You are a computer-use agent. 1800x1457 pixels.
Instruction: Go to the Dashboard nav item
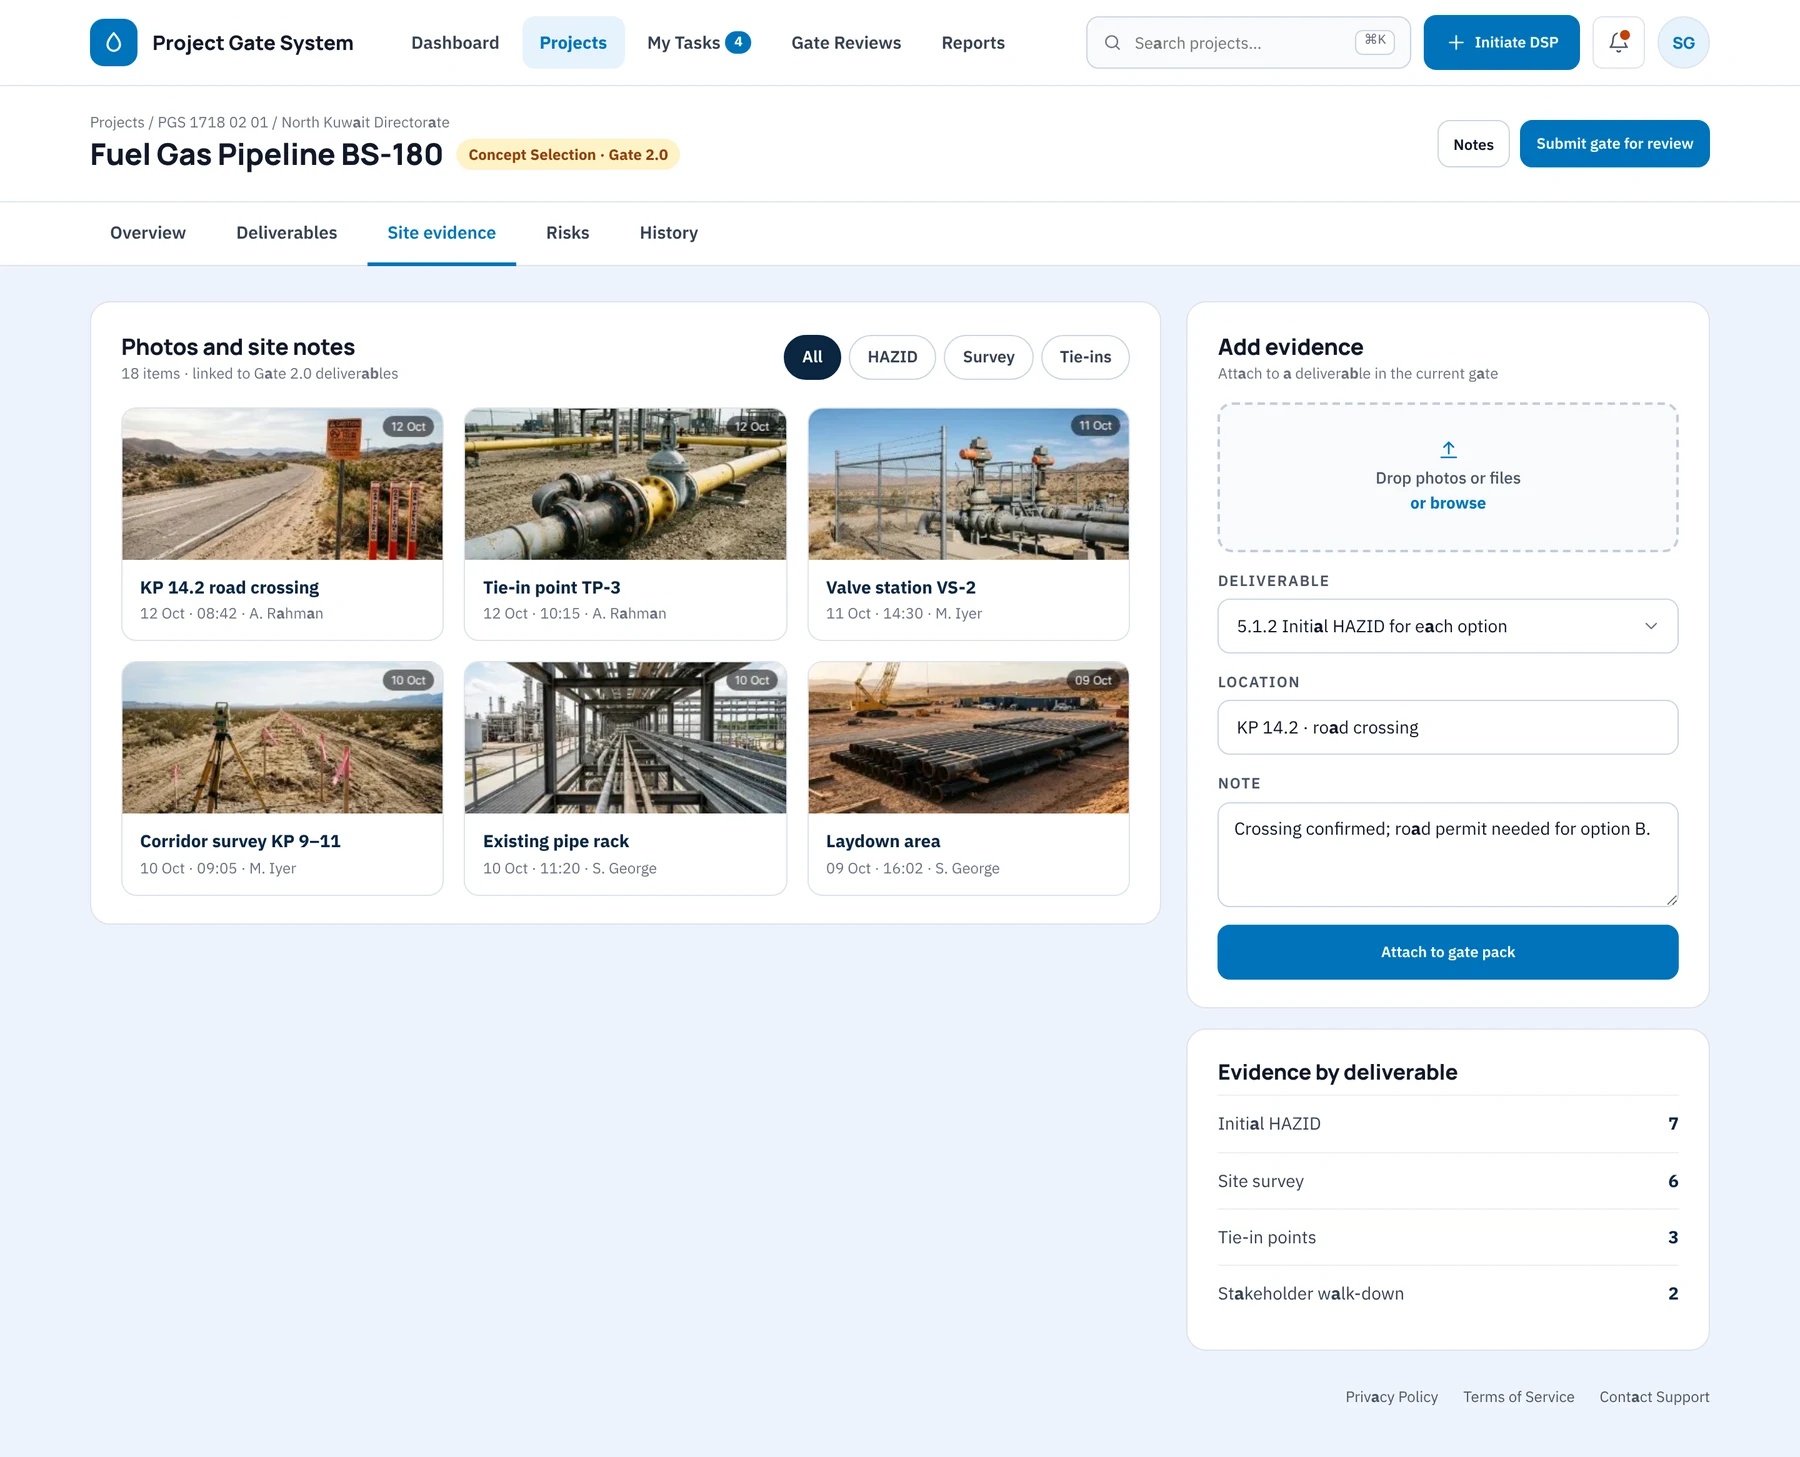(x=455, y=43)
